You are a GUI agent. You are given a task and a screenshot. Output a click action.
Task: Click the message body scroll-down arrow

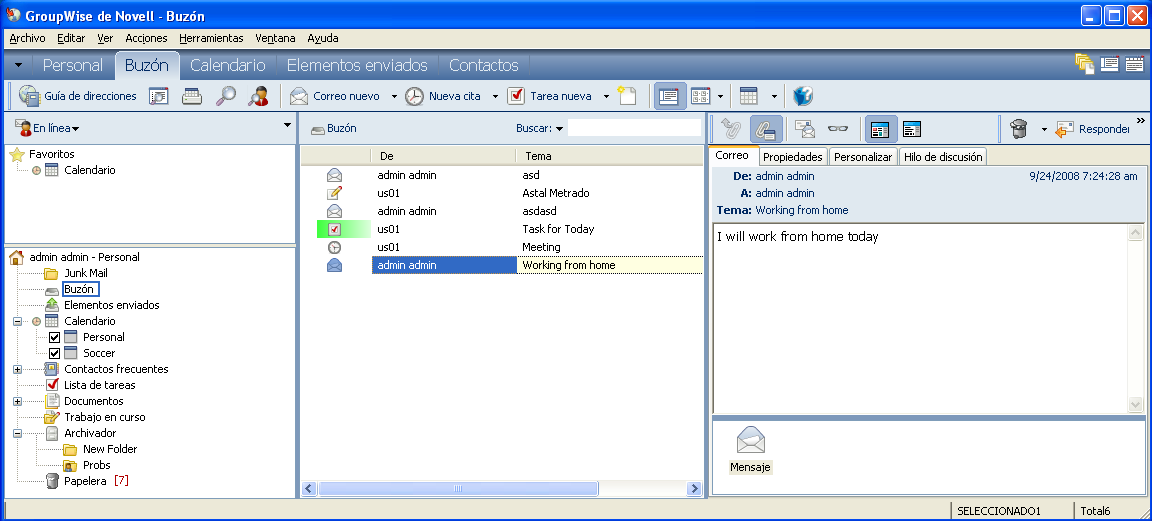1135,405
